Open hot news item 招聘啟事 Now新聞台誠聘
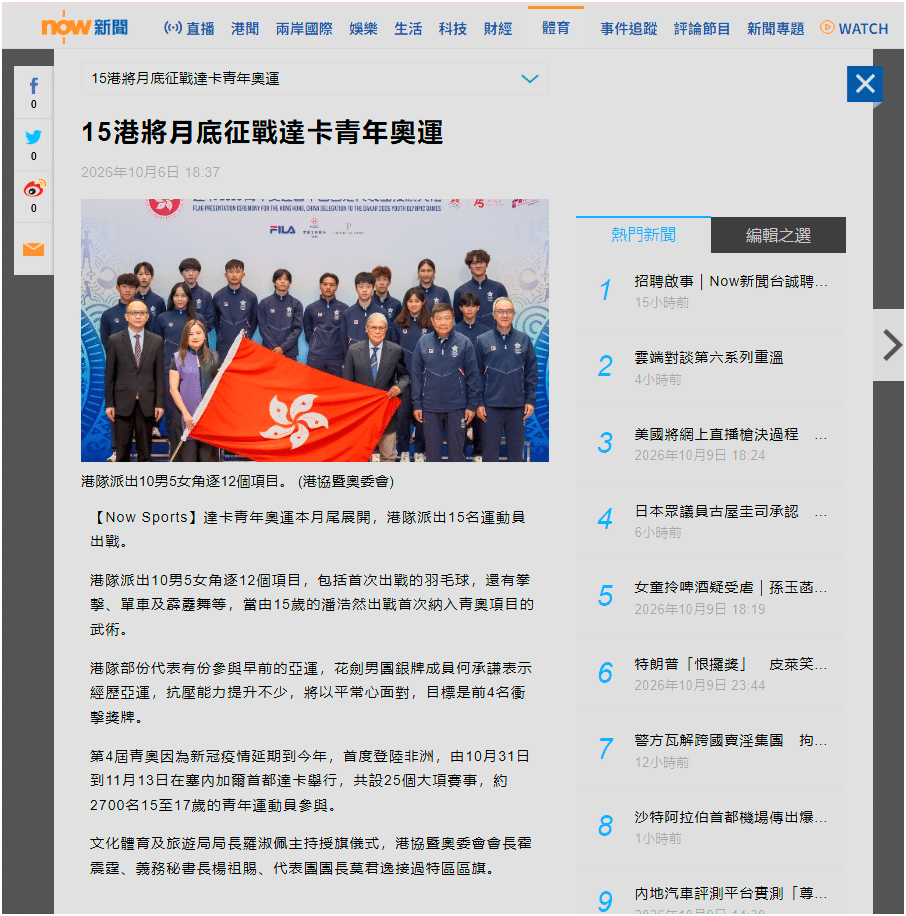 [x=731, y=282]
